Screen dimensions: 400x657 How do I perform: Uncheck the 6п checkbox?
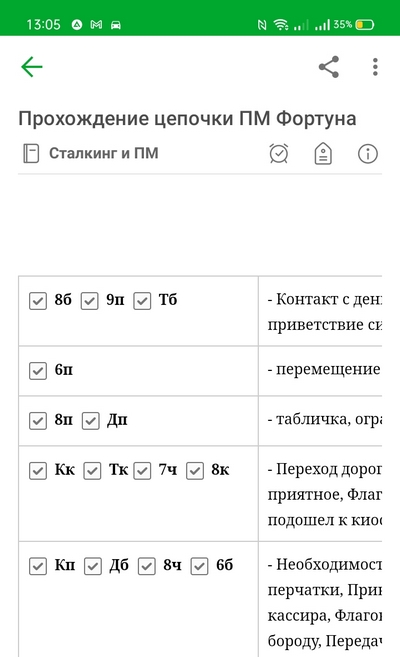tap(38, 371)
